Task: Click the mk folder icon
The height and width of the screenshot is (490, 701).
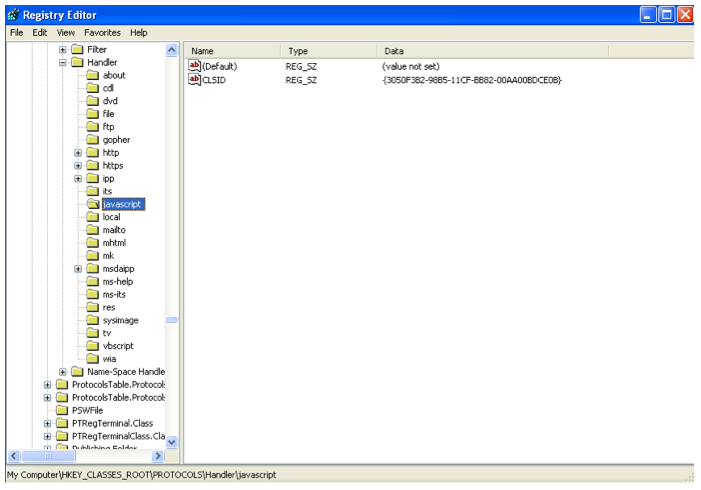Action: [x=93, y=256]
